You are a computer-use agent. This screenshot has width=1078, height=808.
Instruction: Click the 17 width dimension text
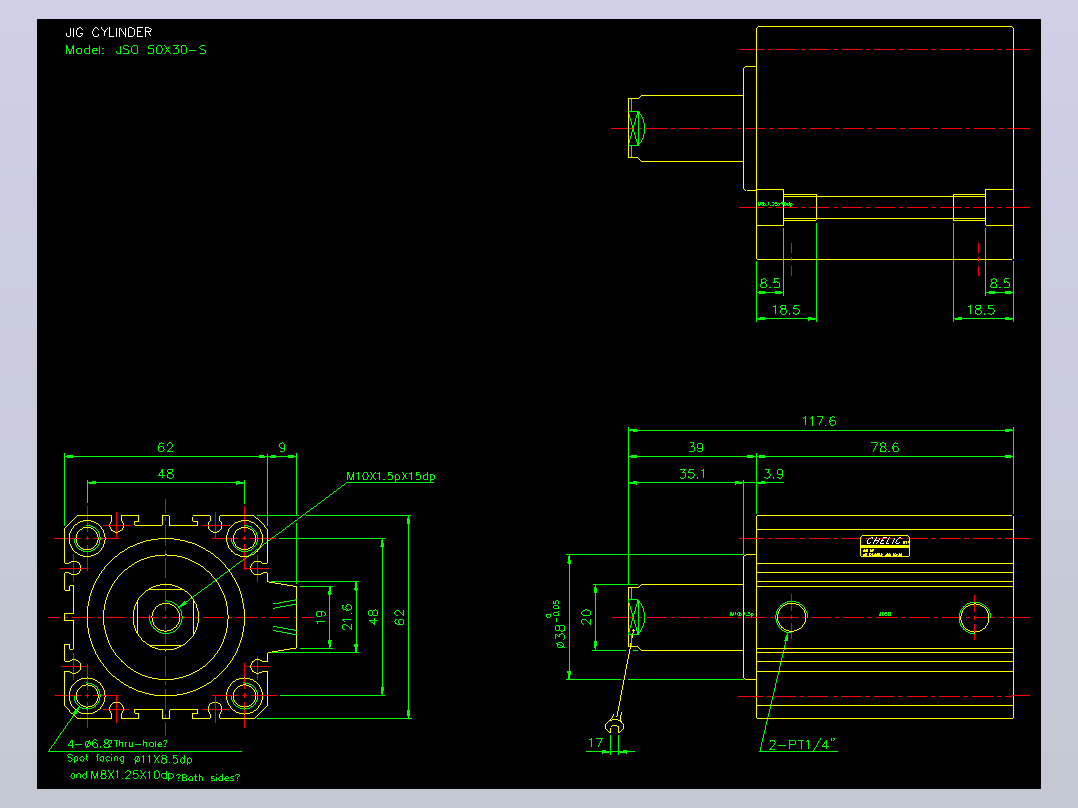tap(595, 743)
